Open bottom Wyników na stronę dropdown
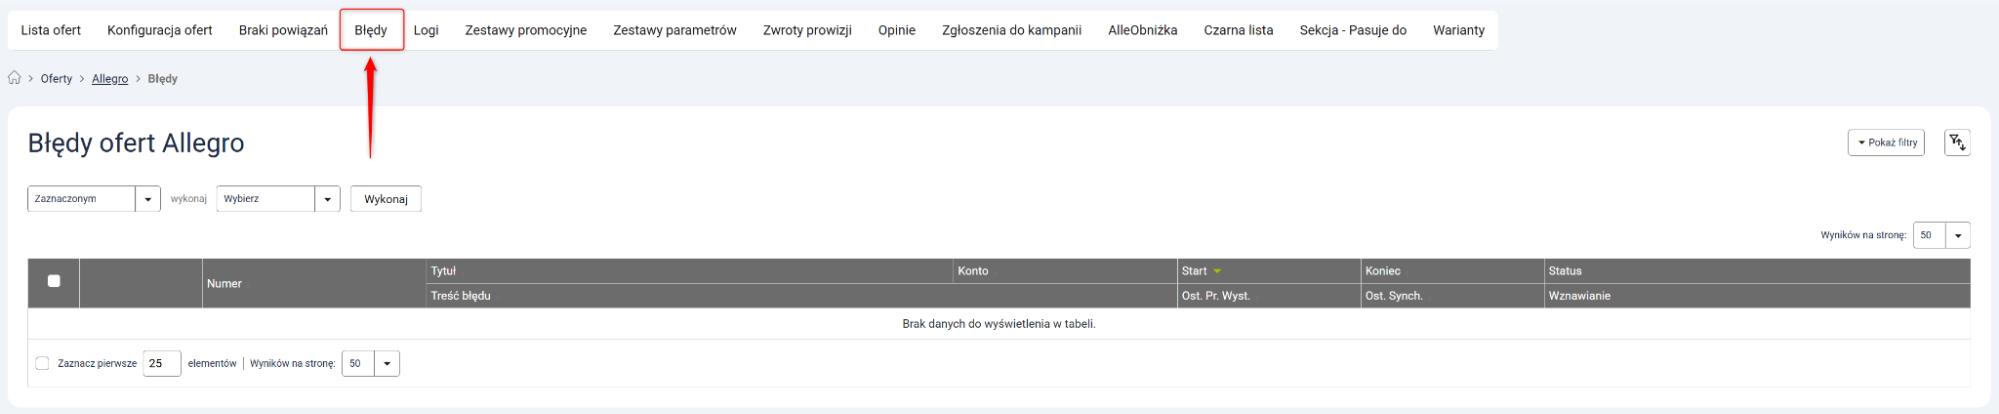The image size is (1999, 414). pyautogui.click(x=370, y=363)
